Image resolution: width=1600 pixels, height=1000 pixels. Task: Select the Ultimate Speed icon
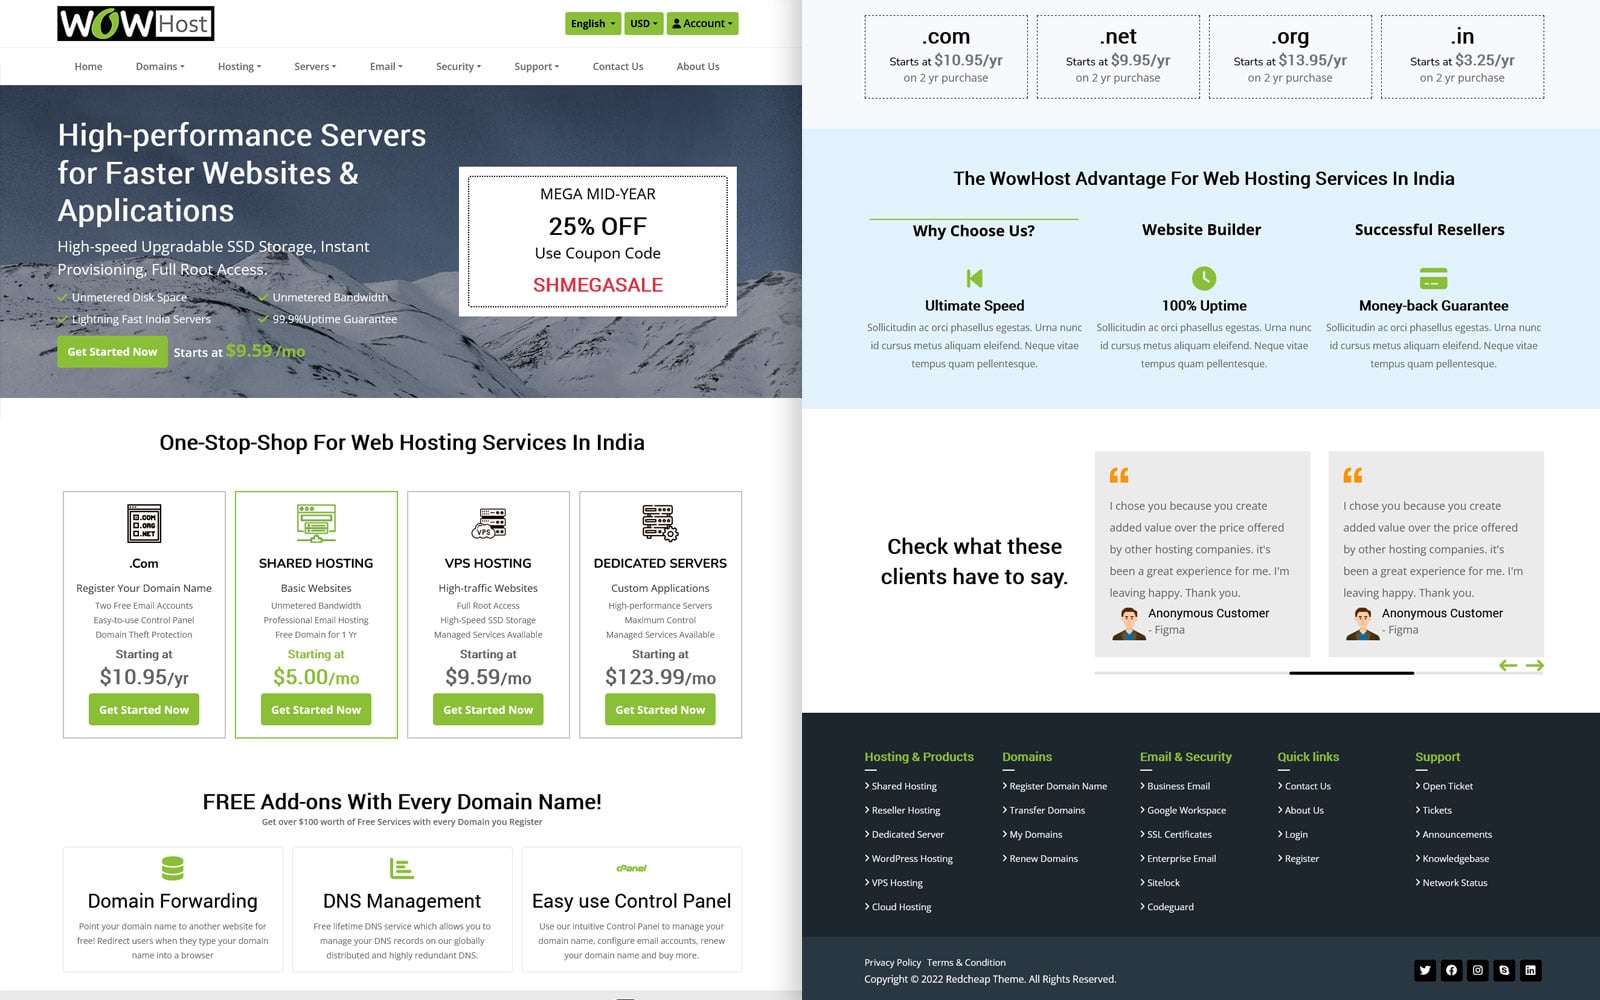(974, 279)
